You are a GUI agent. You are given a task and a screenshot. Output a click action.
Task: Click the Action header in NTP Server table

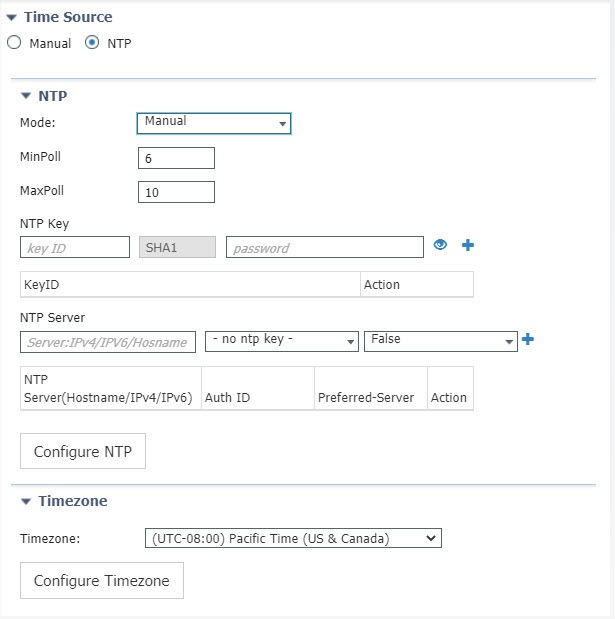450,388
